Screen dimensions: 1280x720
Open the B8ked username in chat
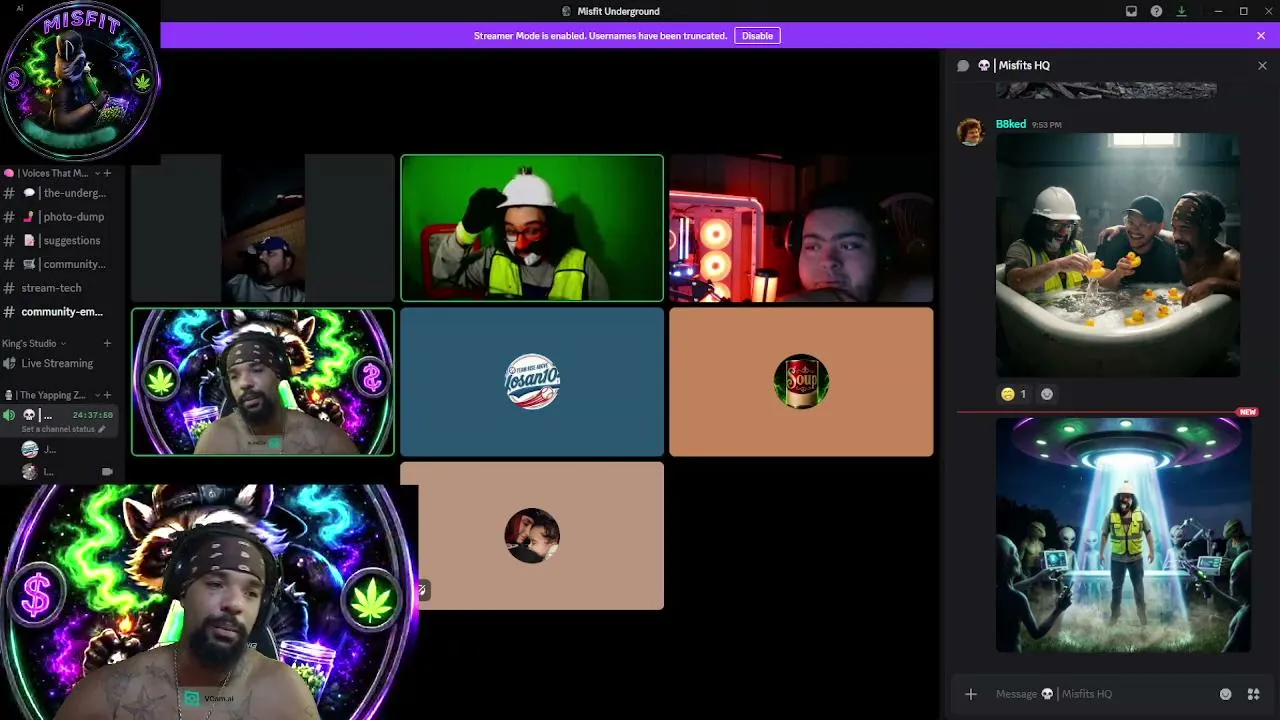[1011, 124]
